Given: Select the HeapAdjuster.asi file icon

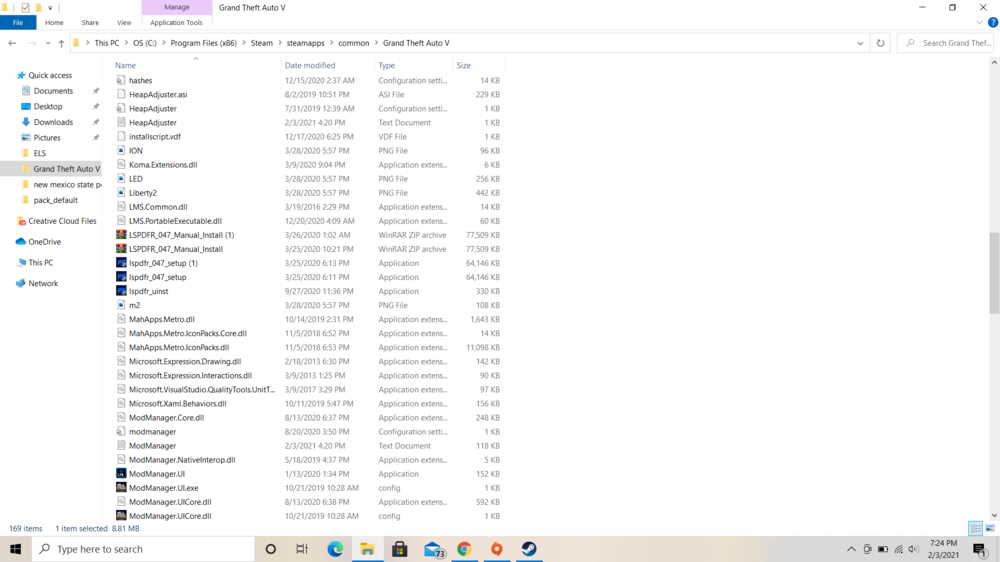Looking at the screenshot, I should pos(121,94).
